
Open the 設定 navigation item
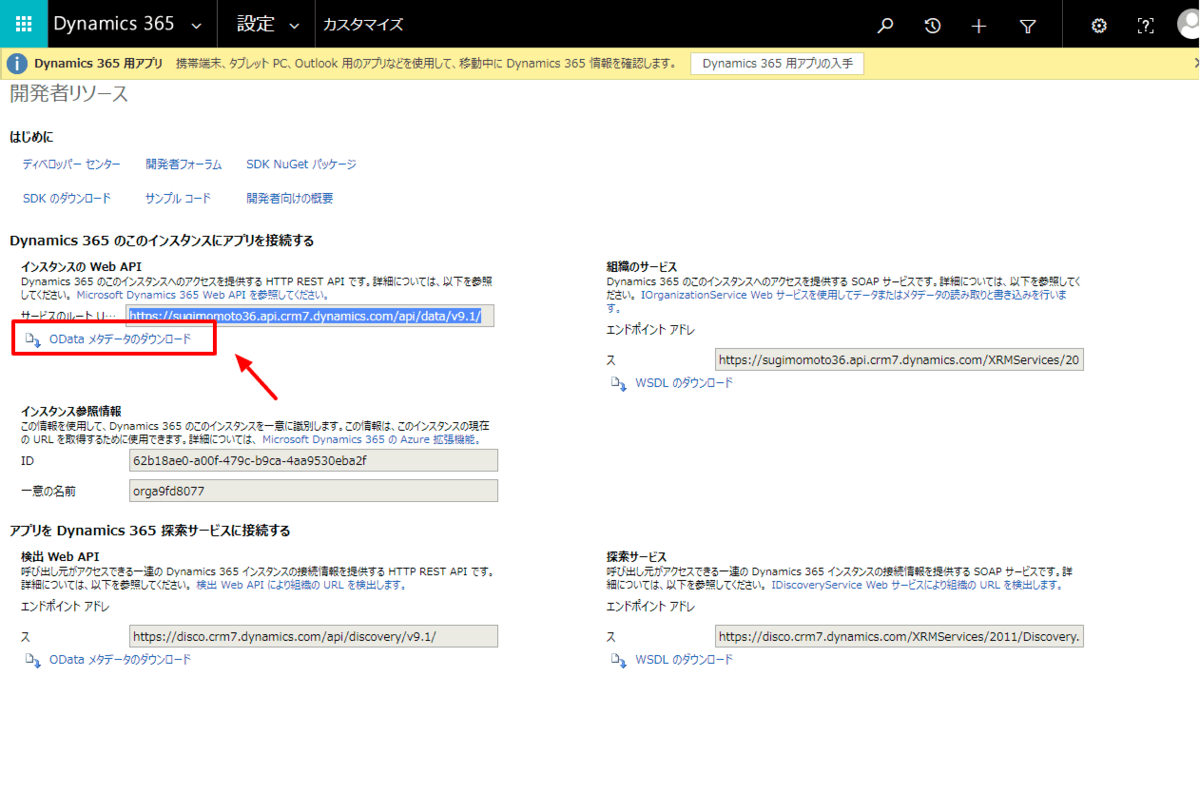click(256, 24)
